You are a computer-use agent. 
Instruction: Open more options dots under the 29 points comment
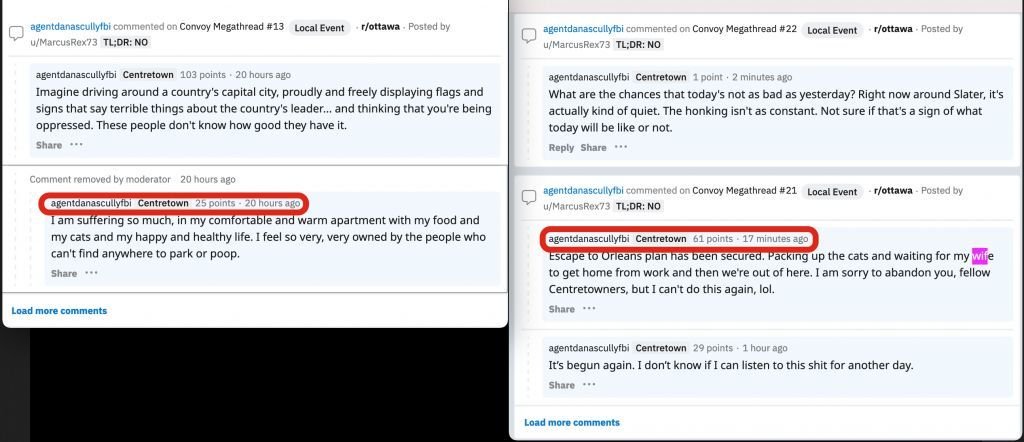point(589,385)
